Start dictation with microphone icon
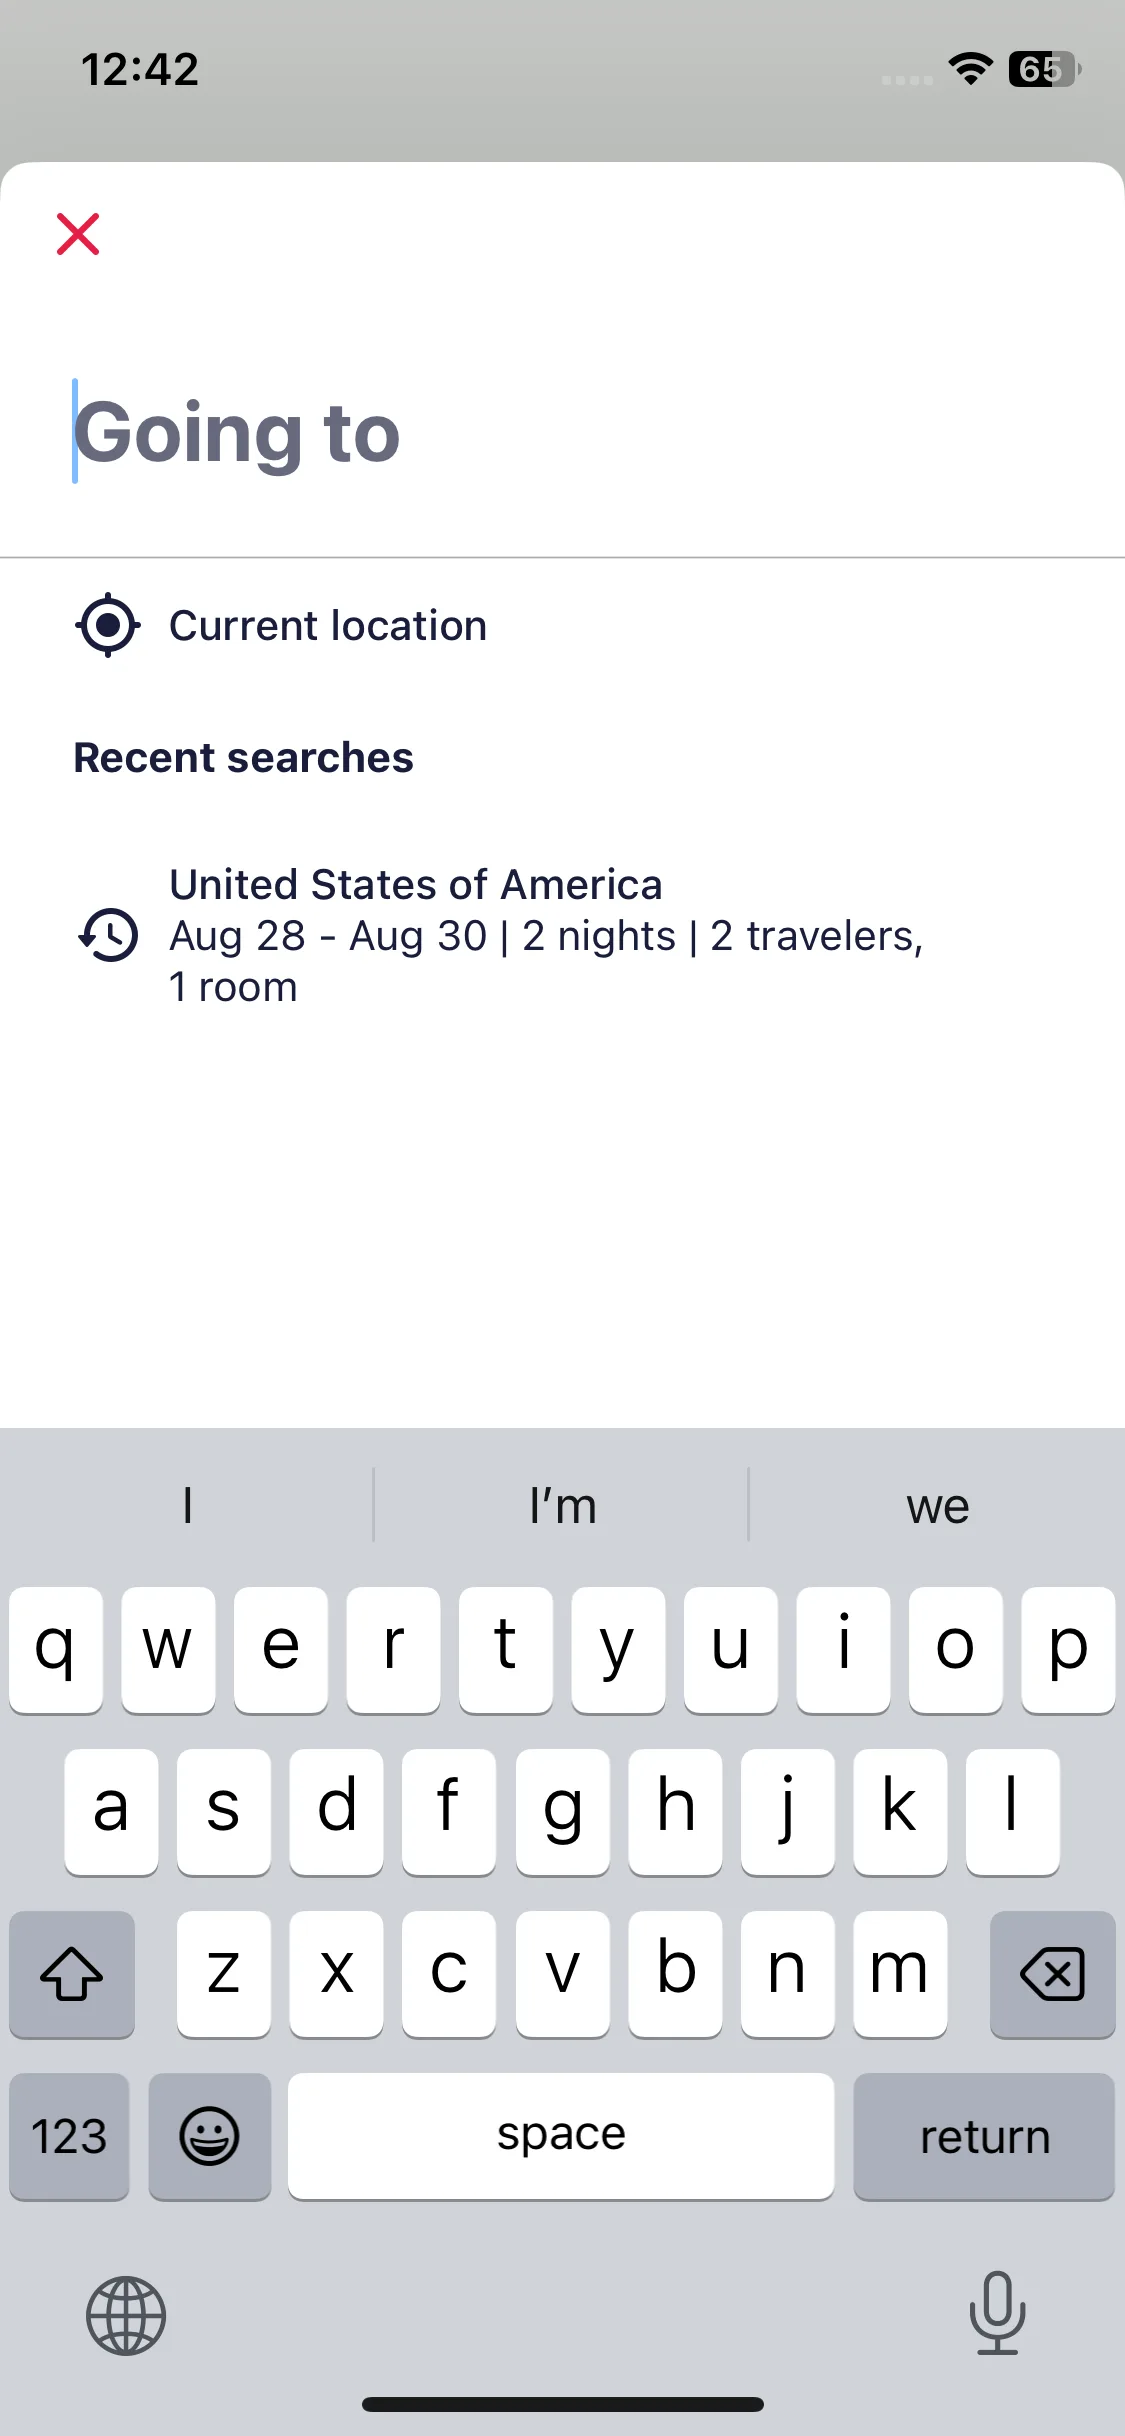1125x2436 pixels. coord(997,2312)
